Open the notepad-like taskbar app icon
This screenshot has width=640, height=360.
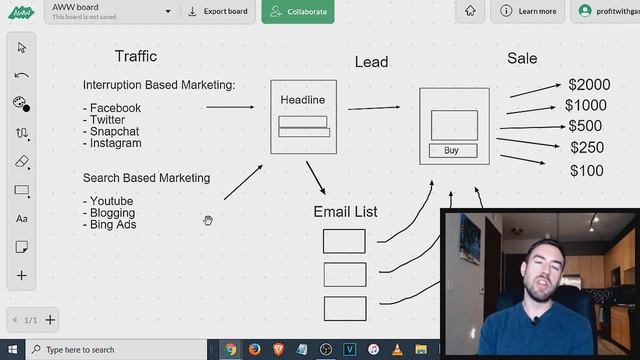point(302,350)
